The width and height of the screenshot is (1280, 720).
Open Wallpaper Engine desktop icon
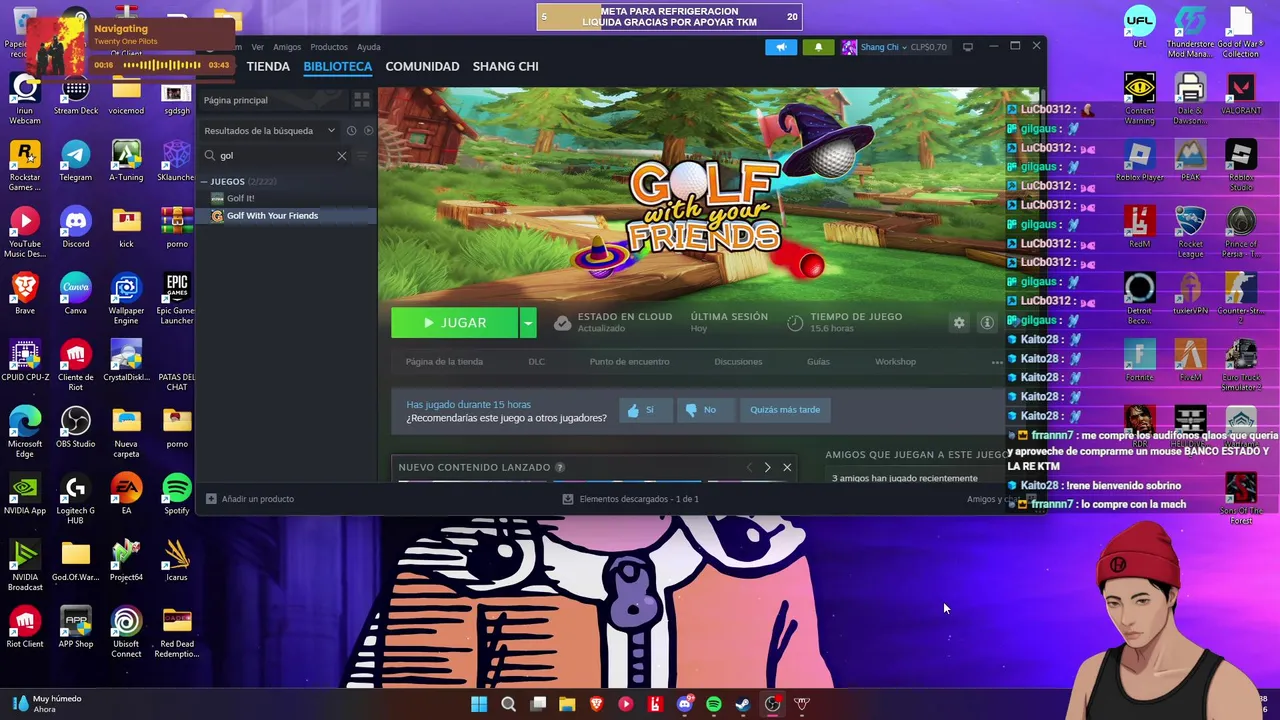[126, 299]
